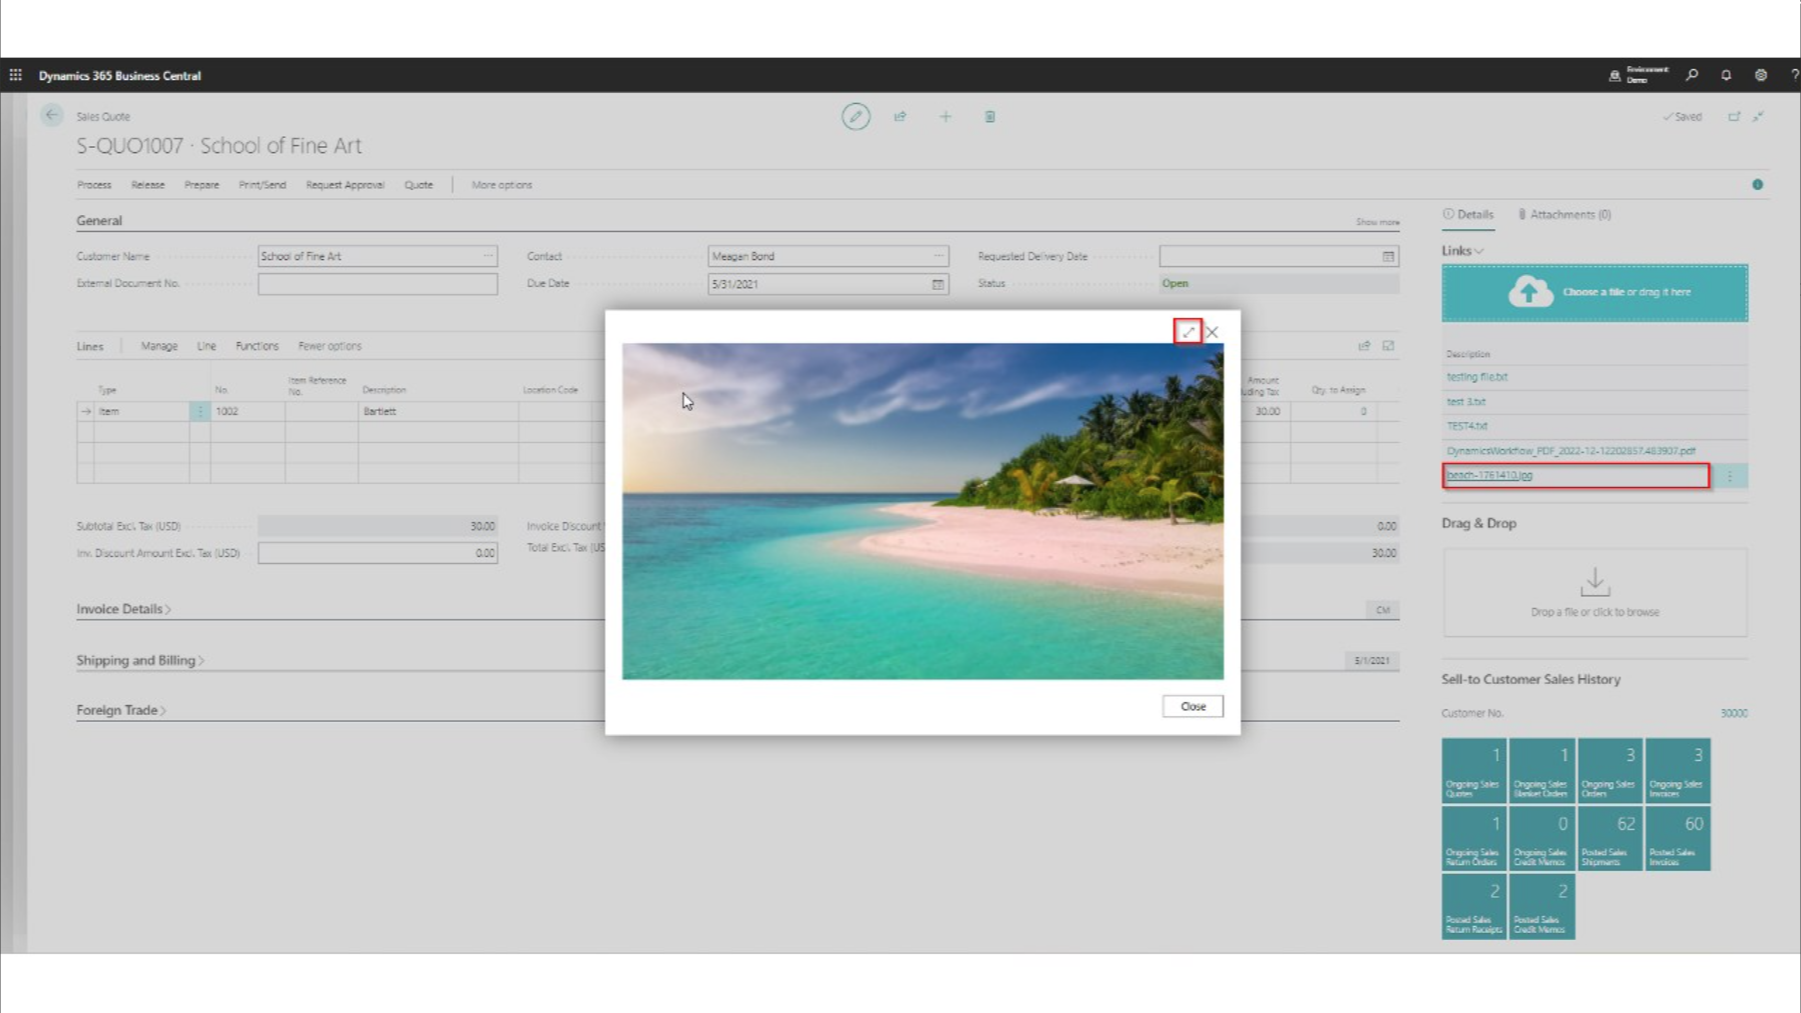Click the beach image preview
Viewport: 1801px width, 1013px height.
click(x=922, y=511)
